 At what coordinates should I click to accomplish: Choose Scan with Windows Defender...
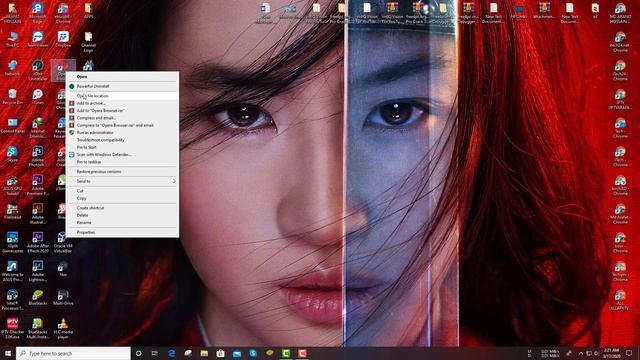pos(122,155)
